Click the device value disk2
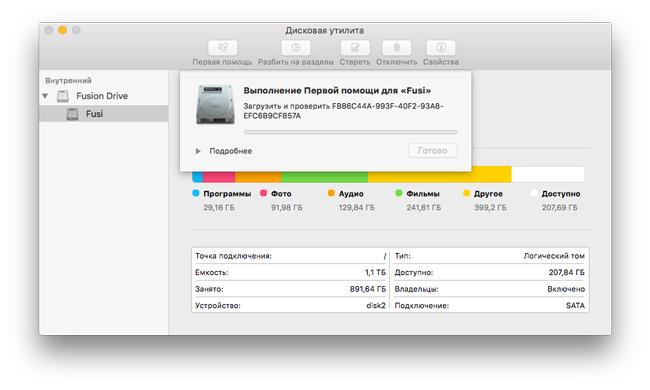Screen dimensions: 650x390 [376, 306]
